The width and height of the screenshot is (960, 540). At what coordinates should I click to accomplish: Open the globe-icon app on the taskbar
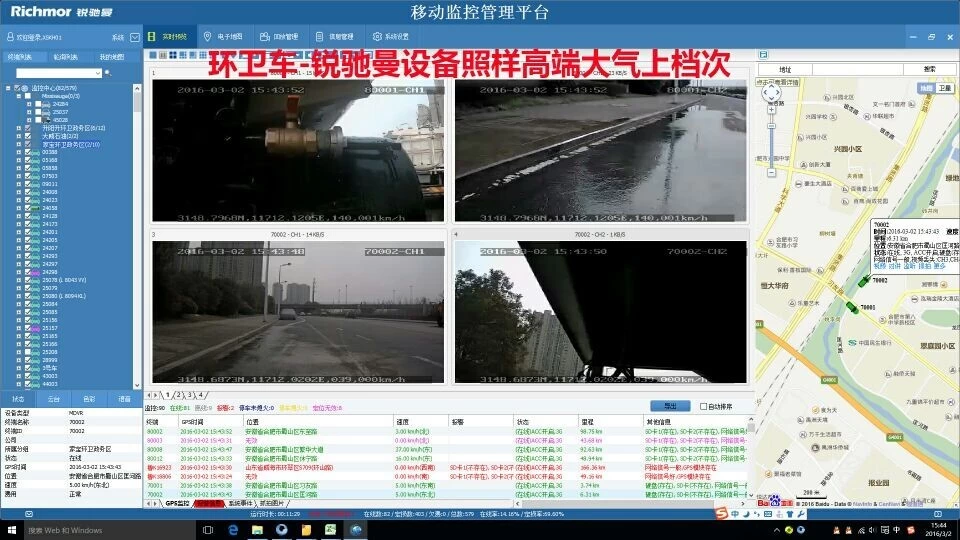click(x=356, y=530)
